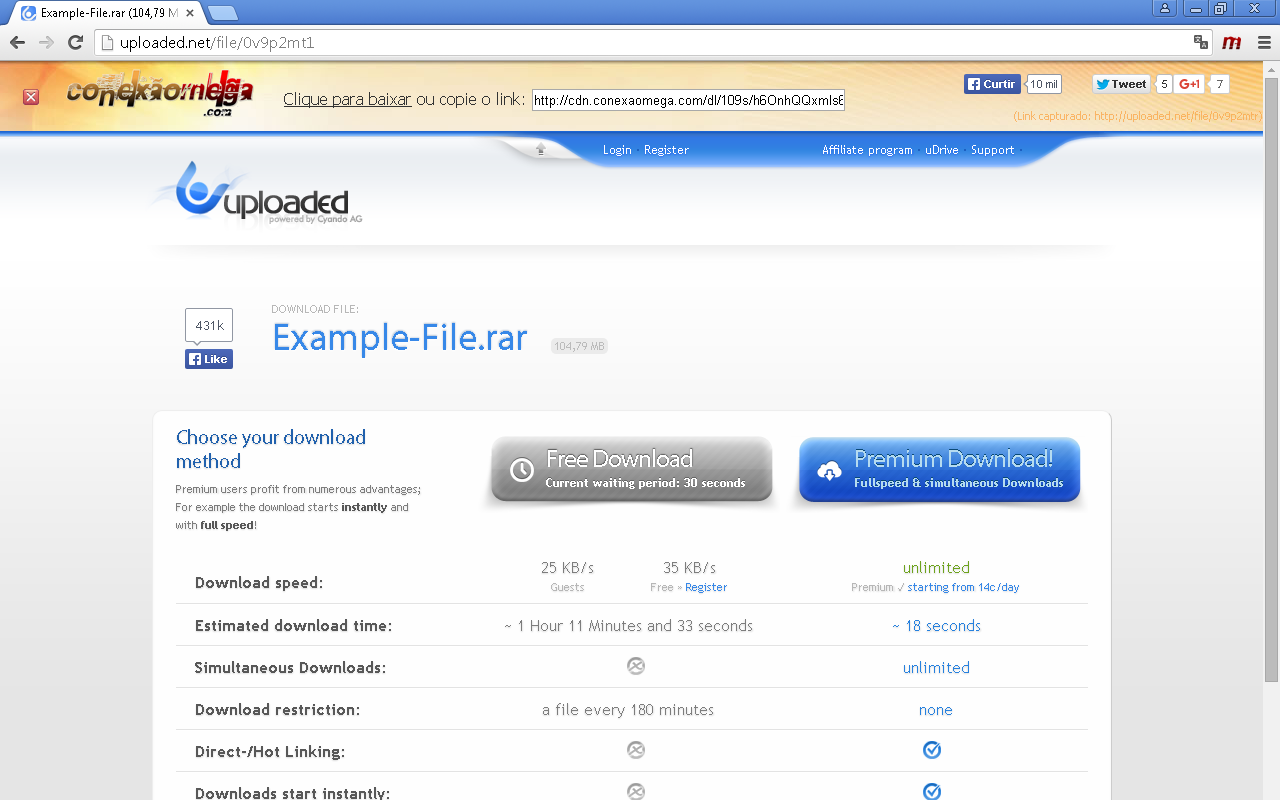Click none in Download restriction row
The image size is (1280, 800).
point(936,710)
